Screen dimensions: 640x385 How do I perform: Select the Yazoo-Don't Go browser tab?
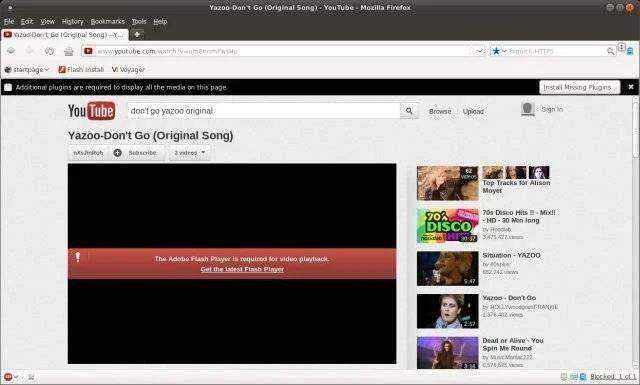(x=65, y=35)
